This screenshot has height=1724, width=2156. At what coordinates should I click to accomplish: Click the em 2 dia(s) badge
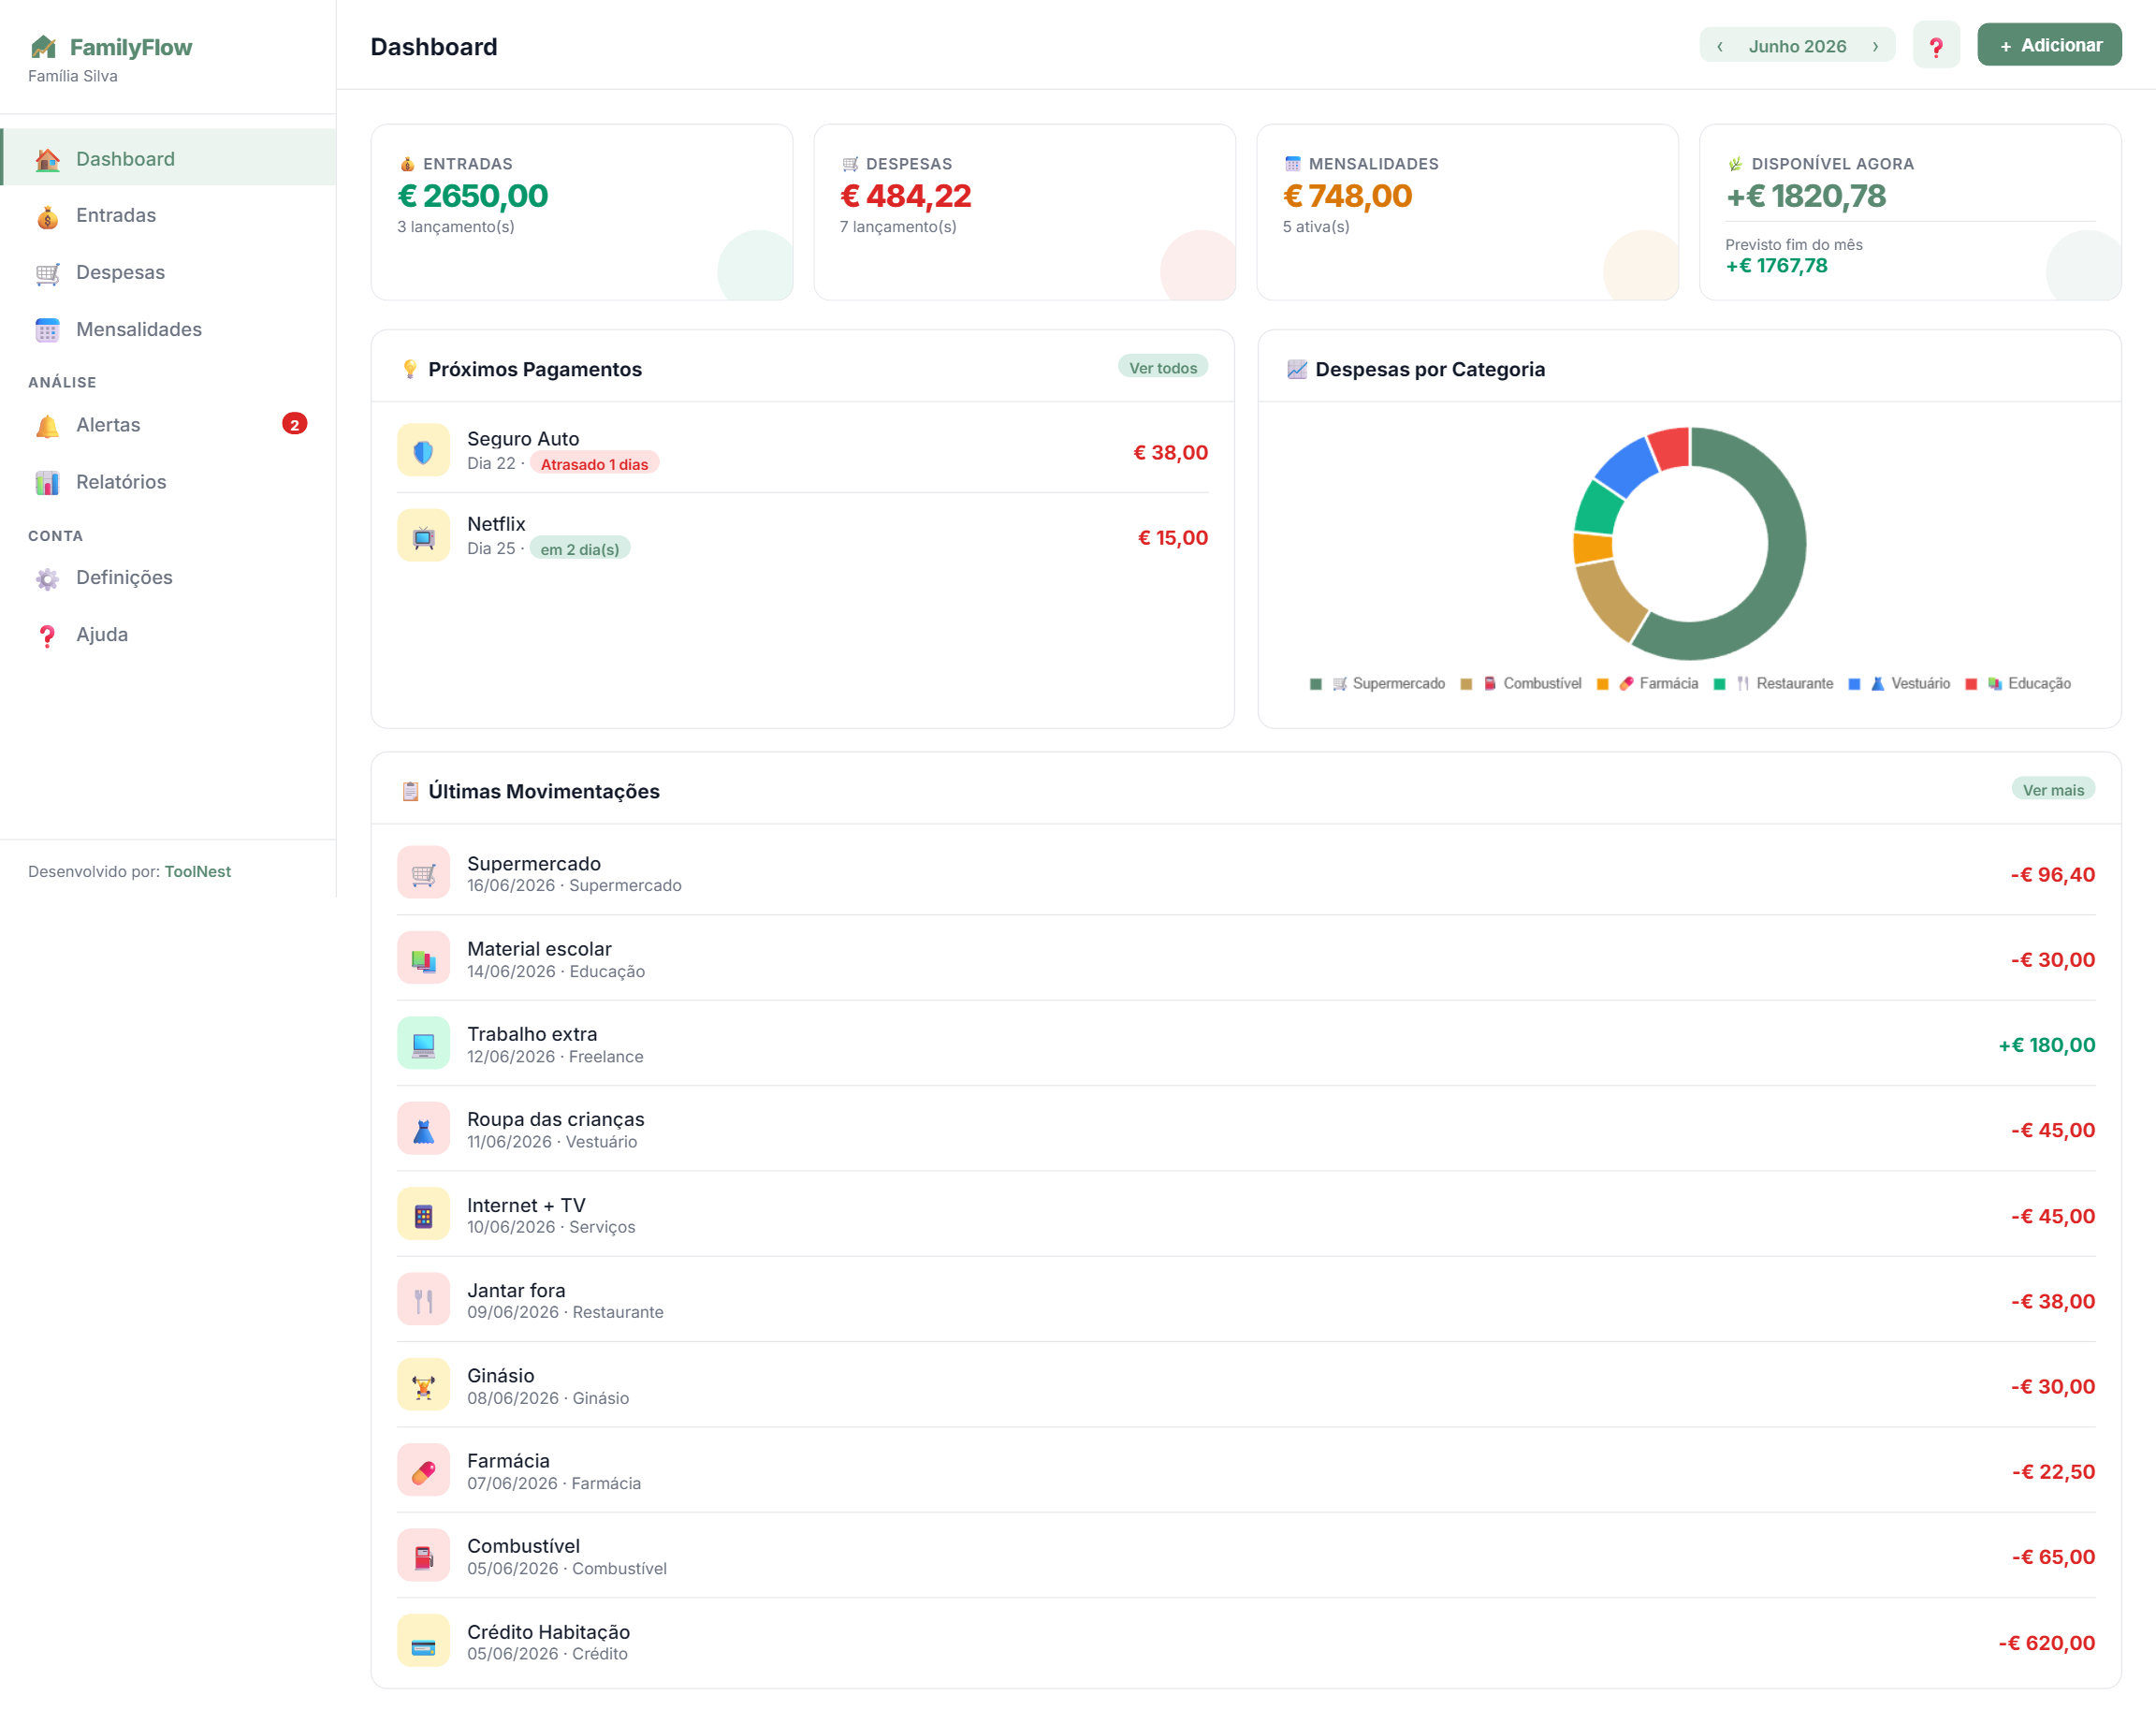[x=580, y=549]
